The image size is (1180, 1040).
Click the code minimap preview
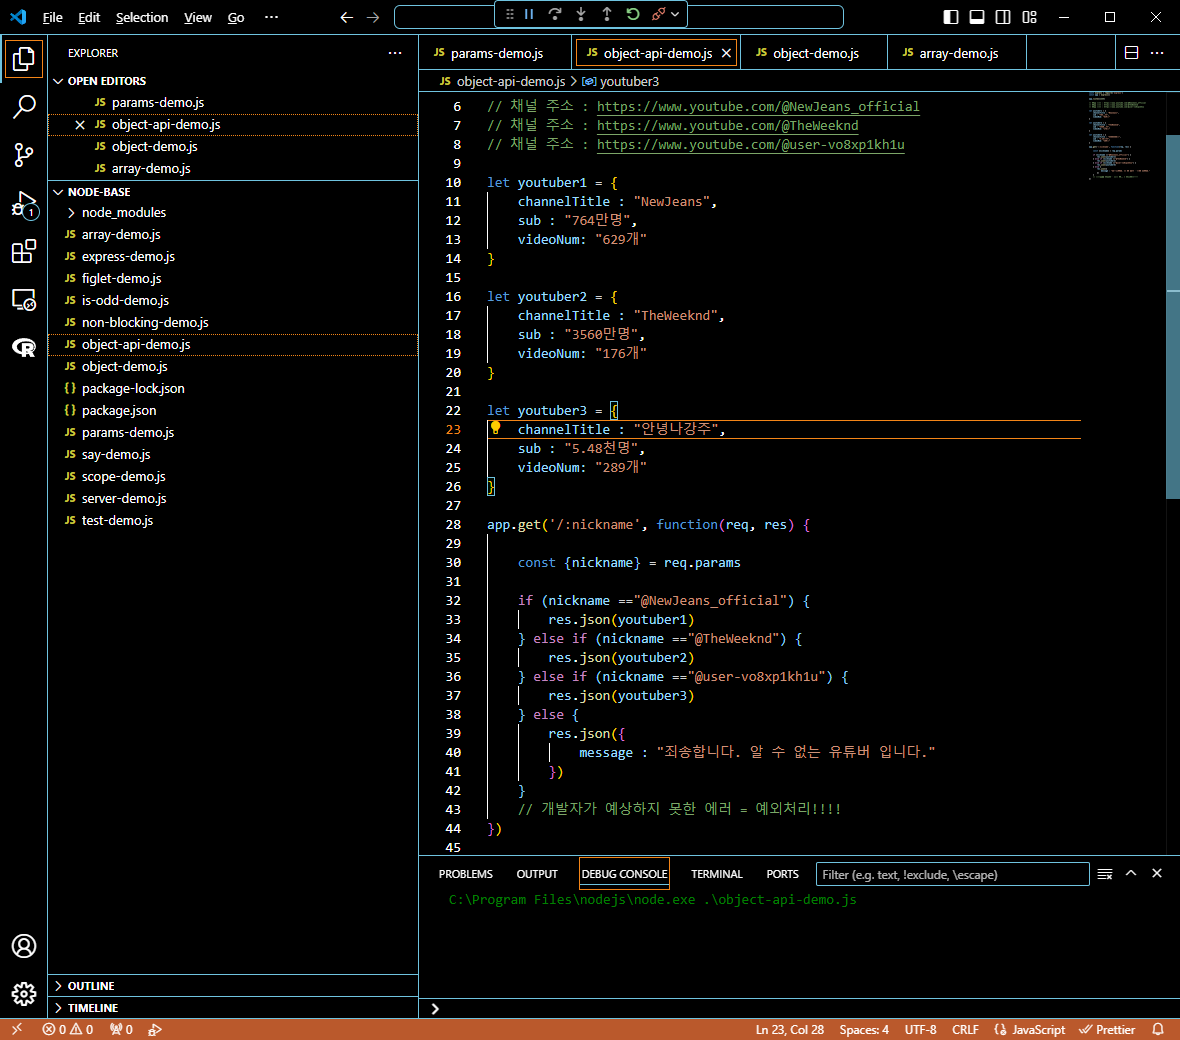point(1121,135)
